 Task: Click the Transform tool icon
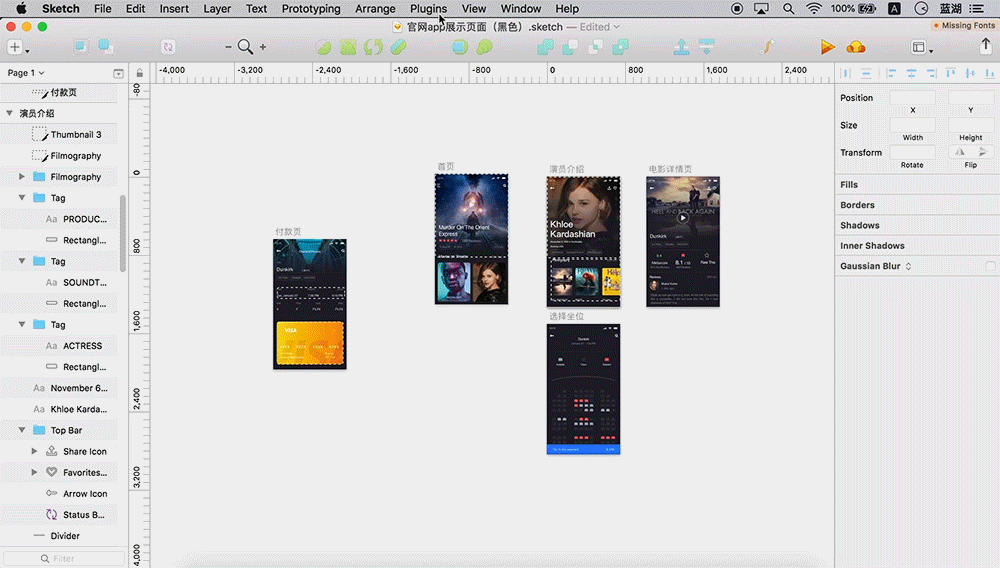[x=348, y=47]
